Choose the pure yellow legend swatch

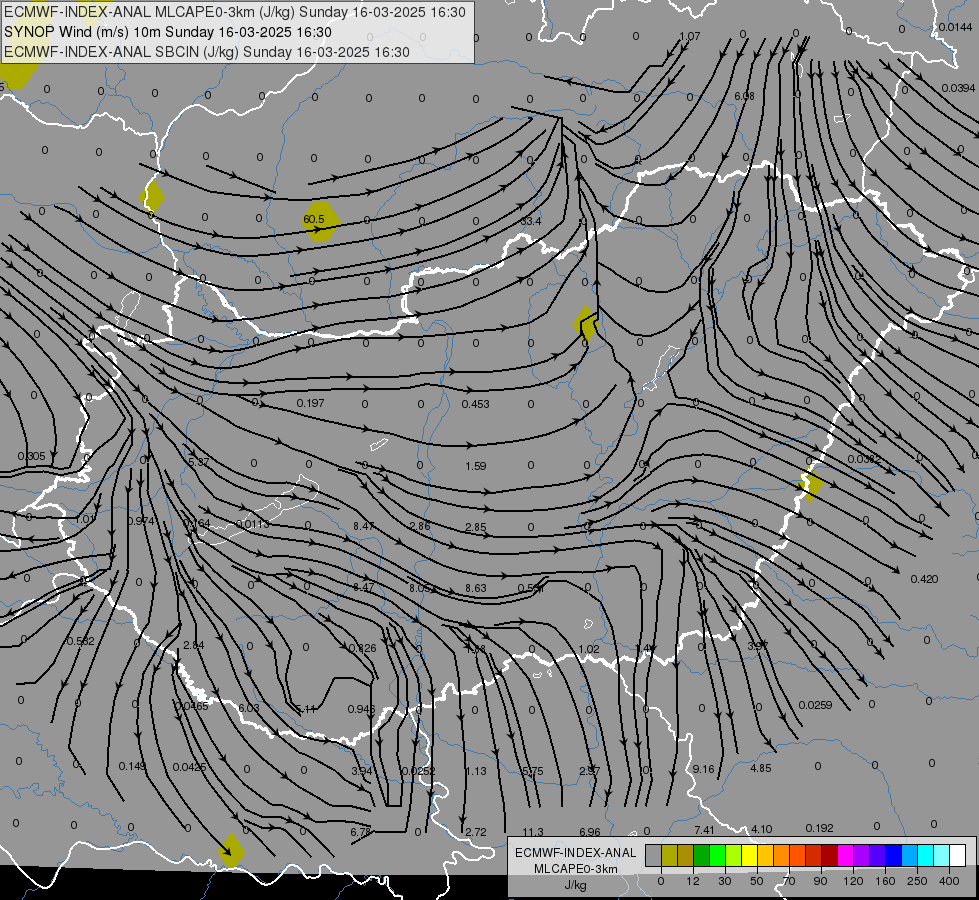pos(749,855)
